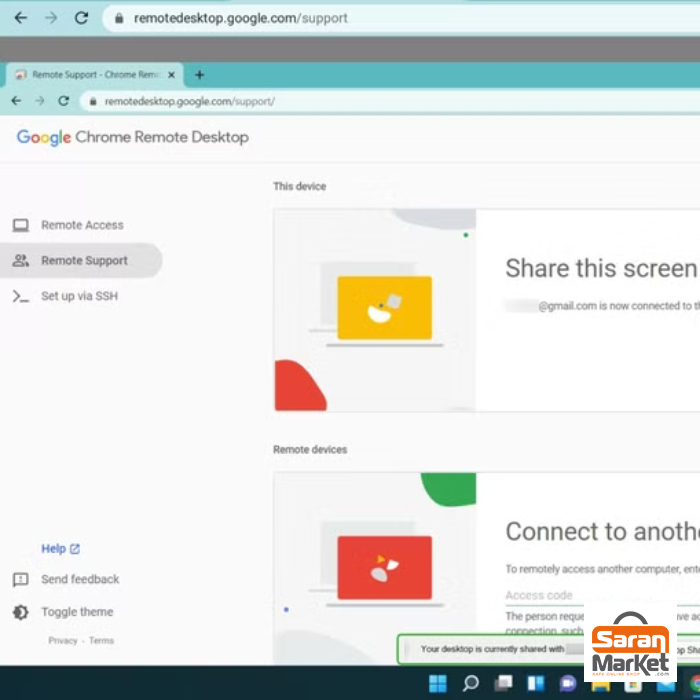Select Remote Support in the sidebar

(84, 261)
